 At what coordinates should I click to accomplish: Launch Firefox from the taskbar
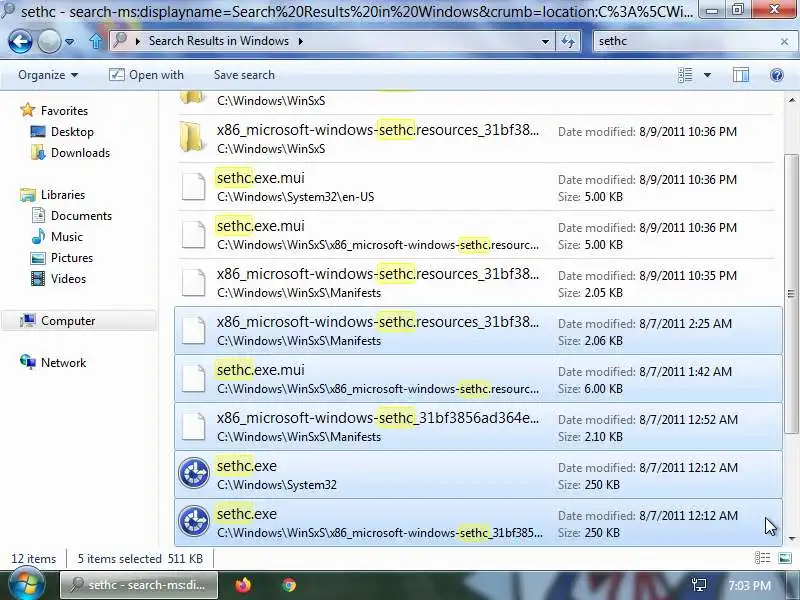(243, 585)
